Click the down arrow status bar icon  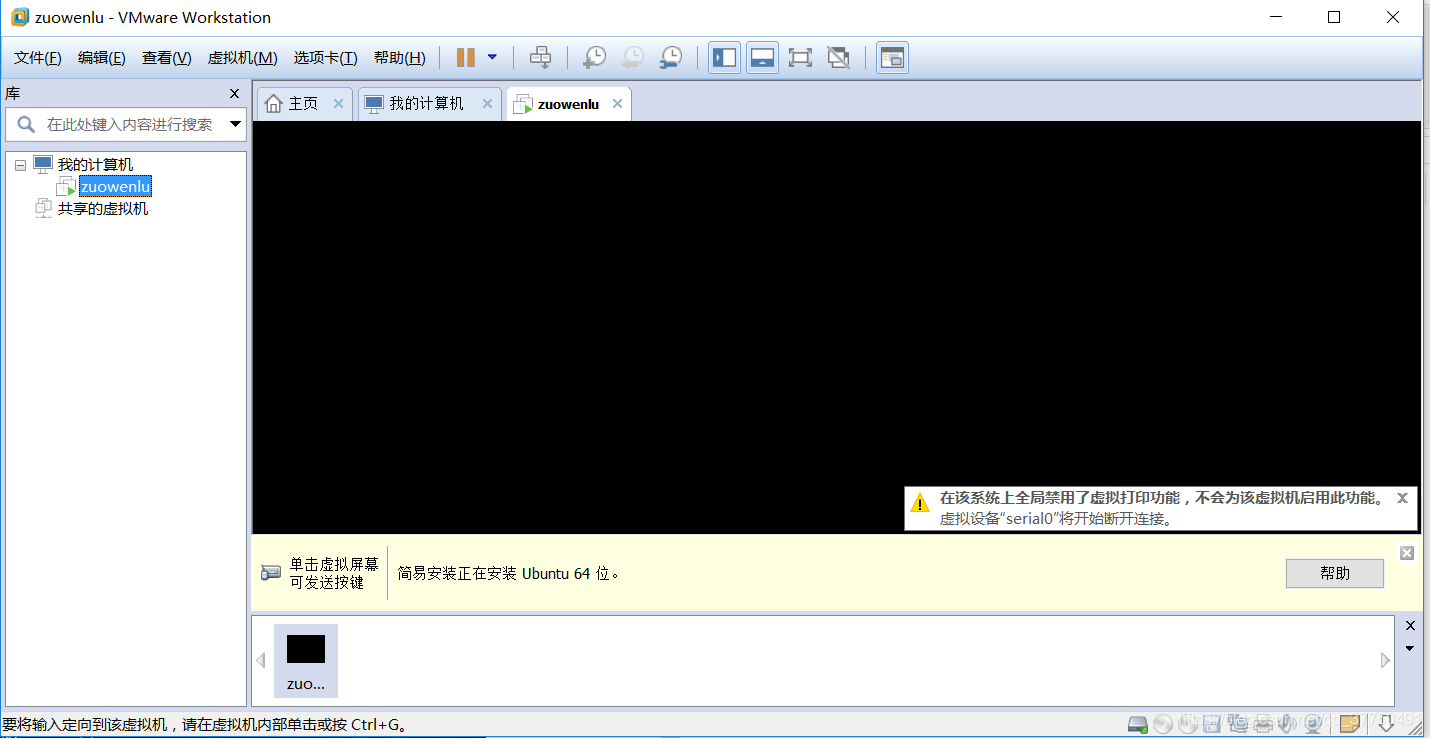(1386, 724)
